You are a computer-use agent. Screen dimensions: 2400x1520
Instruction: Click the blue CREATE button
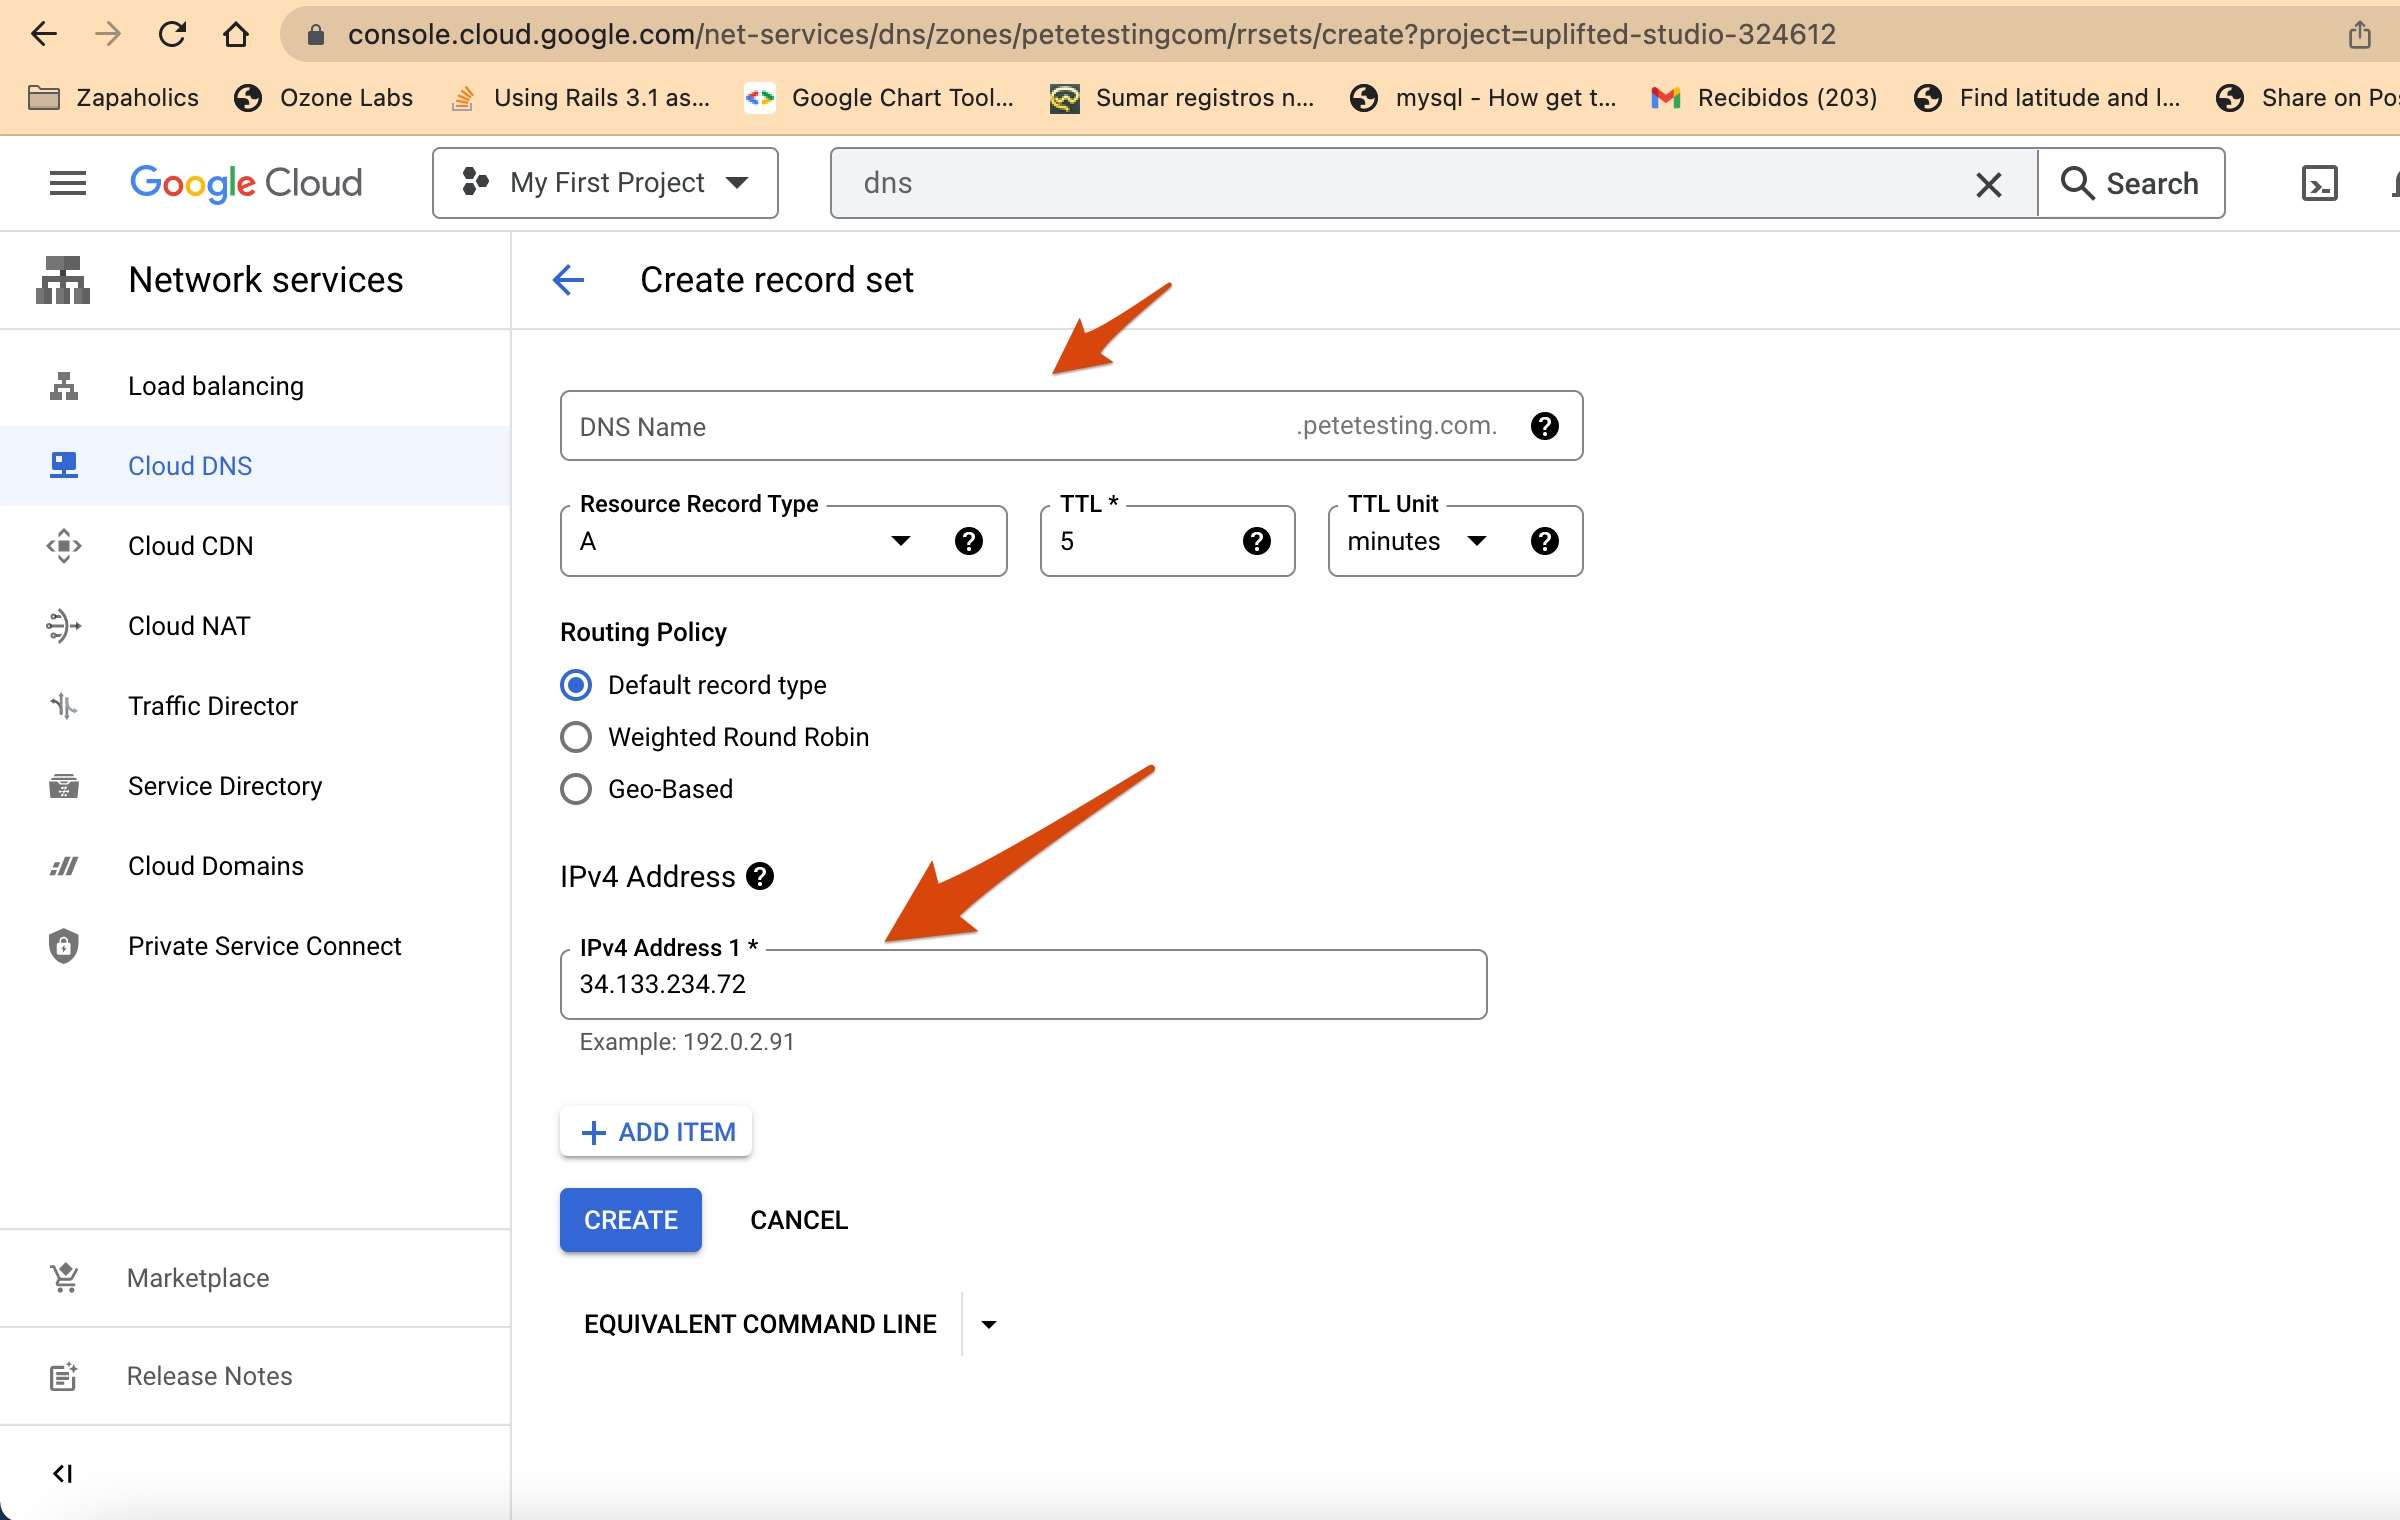pyautogui.click(x=630, y=1220)
